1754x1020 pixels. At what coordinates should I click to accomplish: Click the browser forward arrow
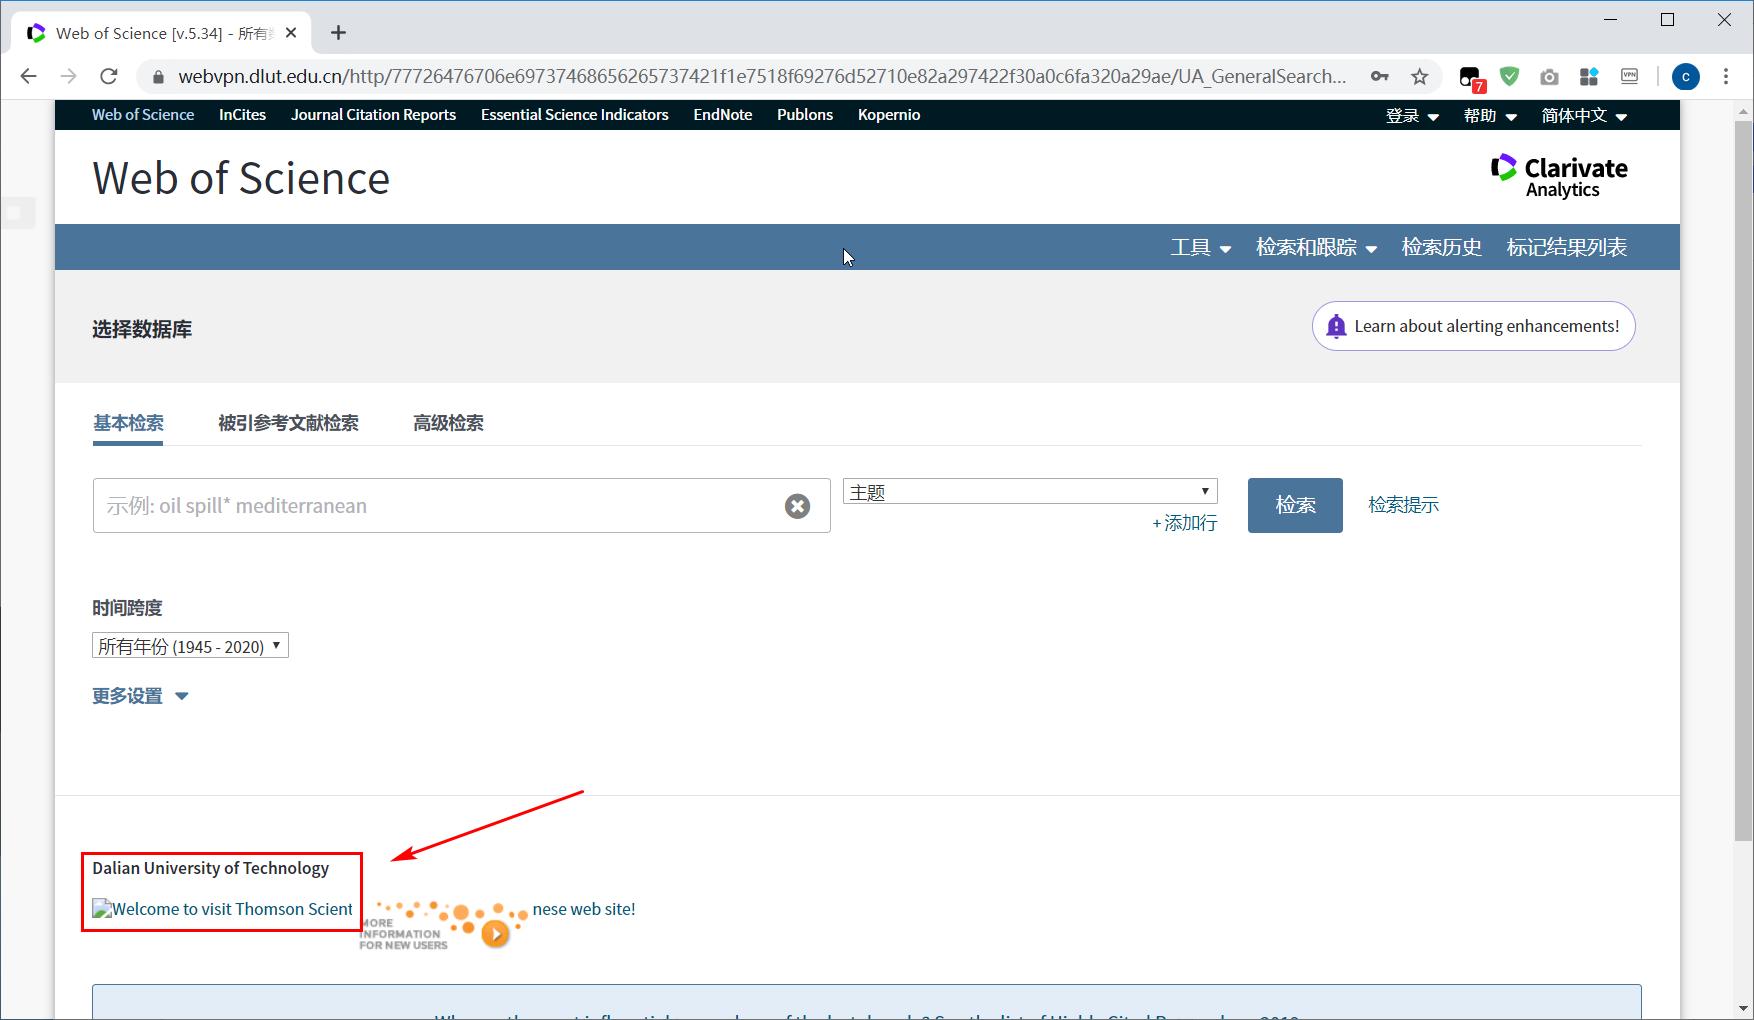click(x=69, y=76)
